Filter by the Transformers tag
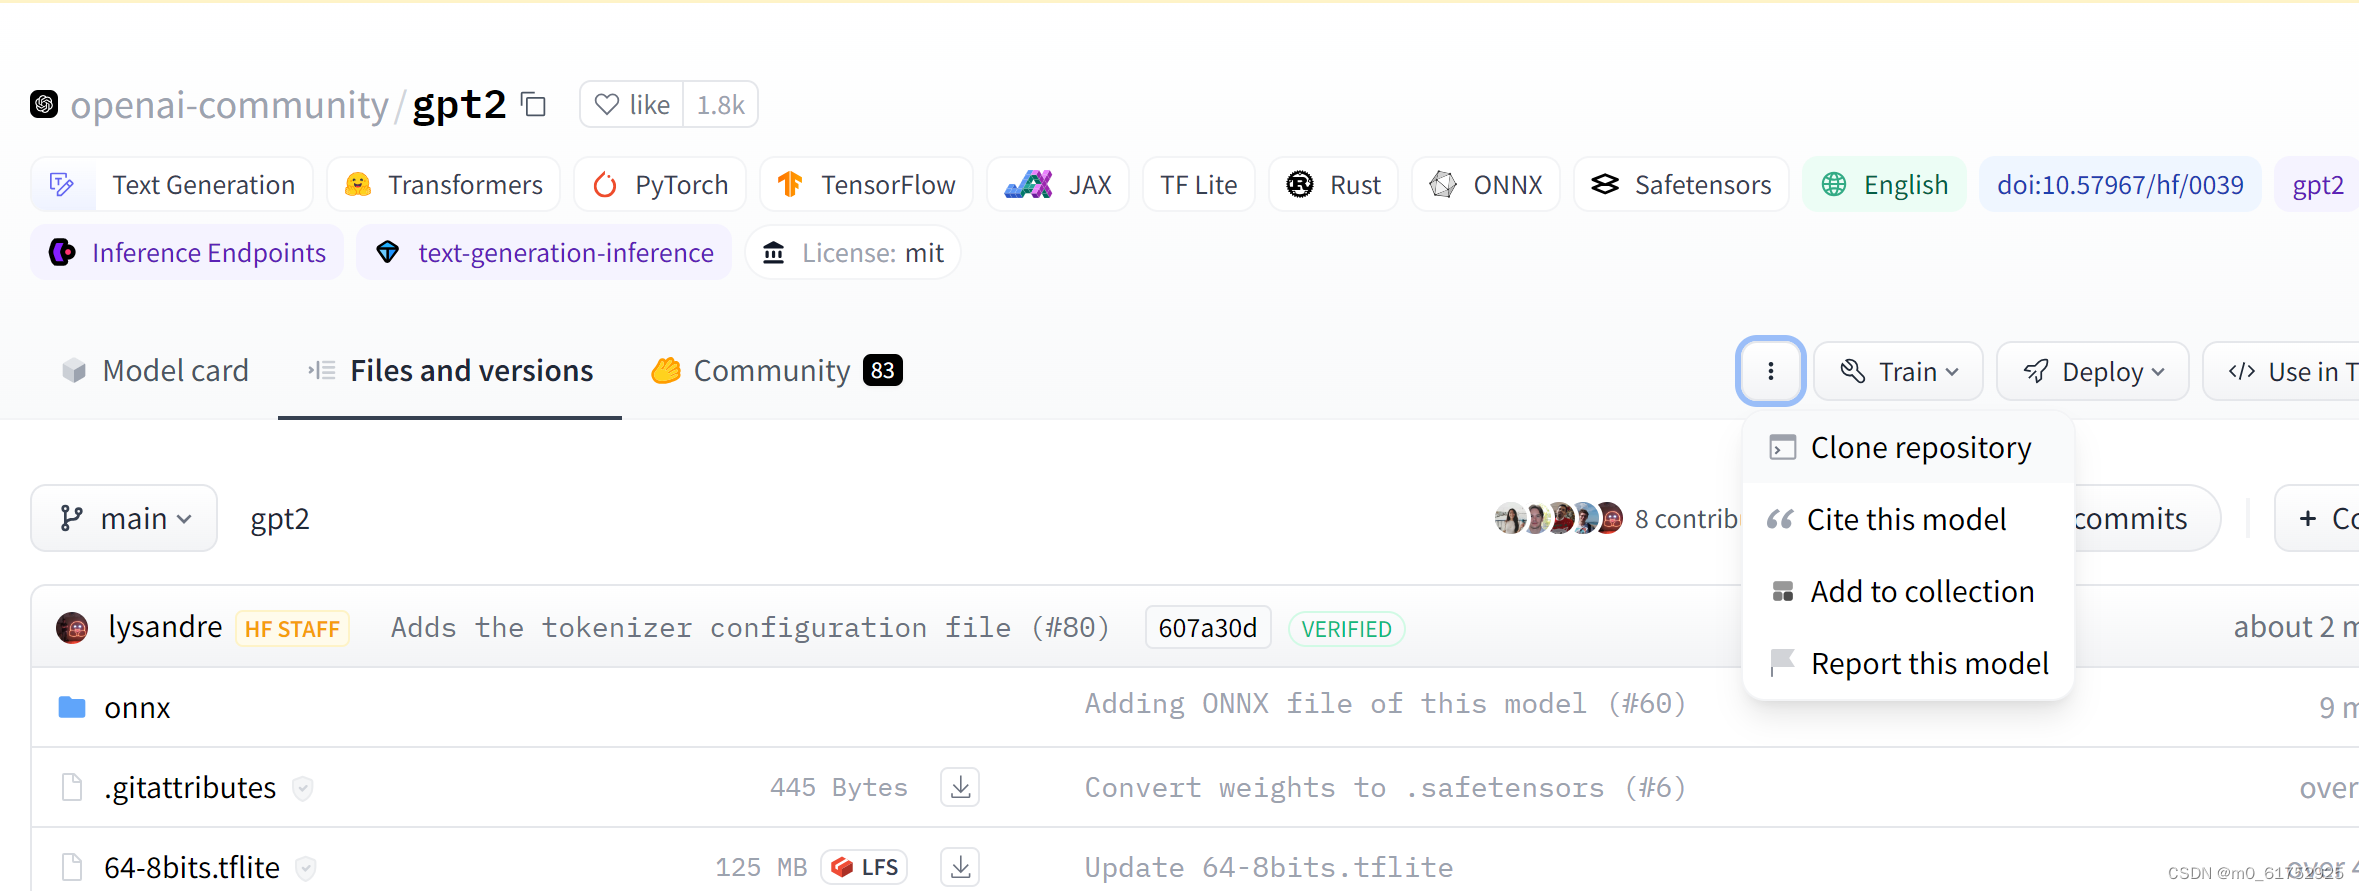Viewport: 2359px width, 891px height. pos(444,185)
